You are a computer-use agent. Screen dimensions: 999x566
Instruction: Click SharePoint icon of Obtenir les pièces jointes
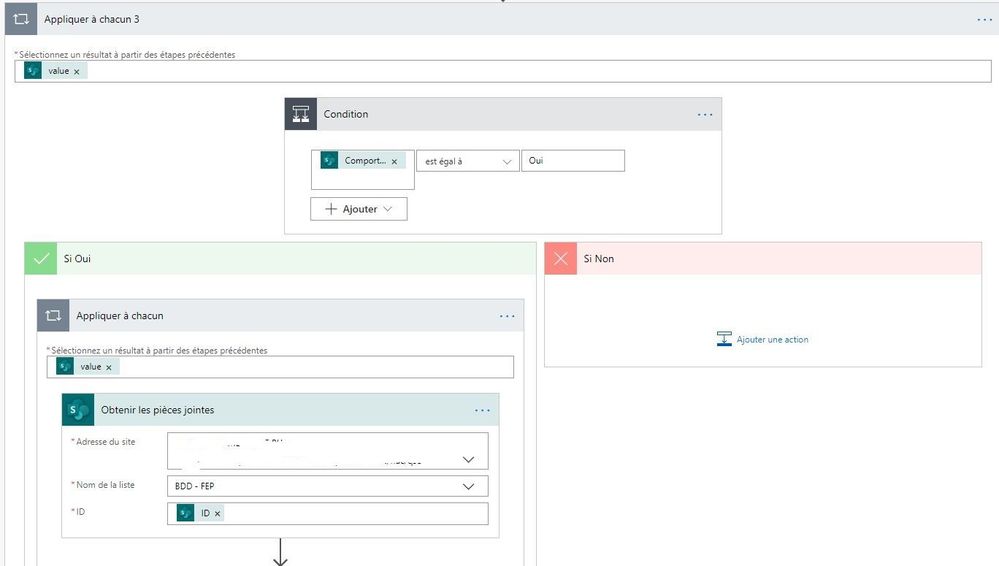(78, 410)
